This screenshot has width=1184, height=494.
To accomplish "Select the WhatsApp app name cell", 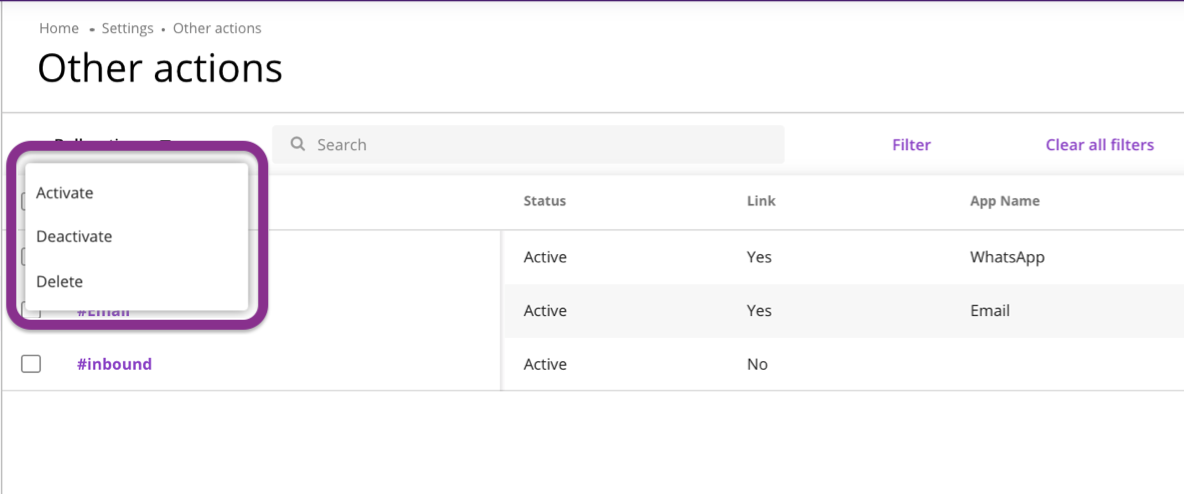I will pyautogui.click(x=1007, y=257).
